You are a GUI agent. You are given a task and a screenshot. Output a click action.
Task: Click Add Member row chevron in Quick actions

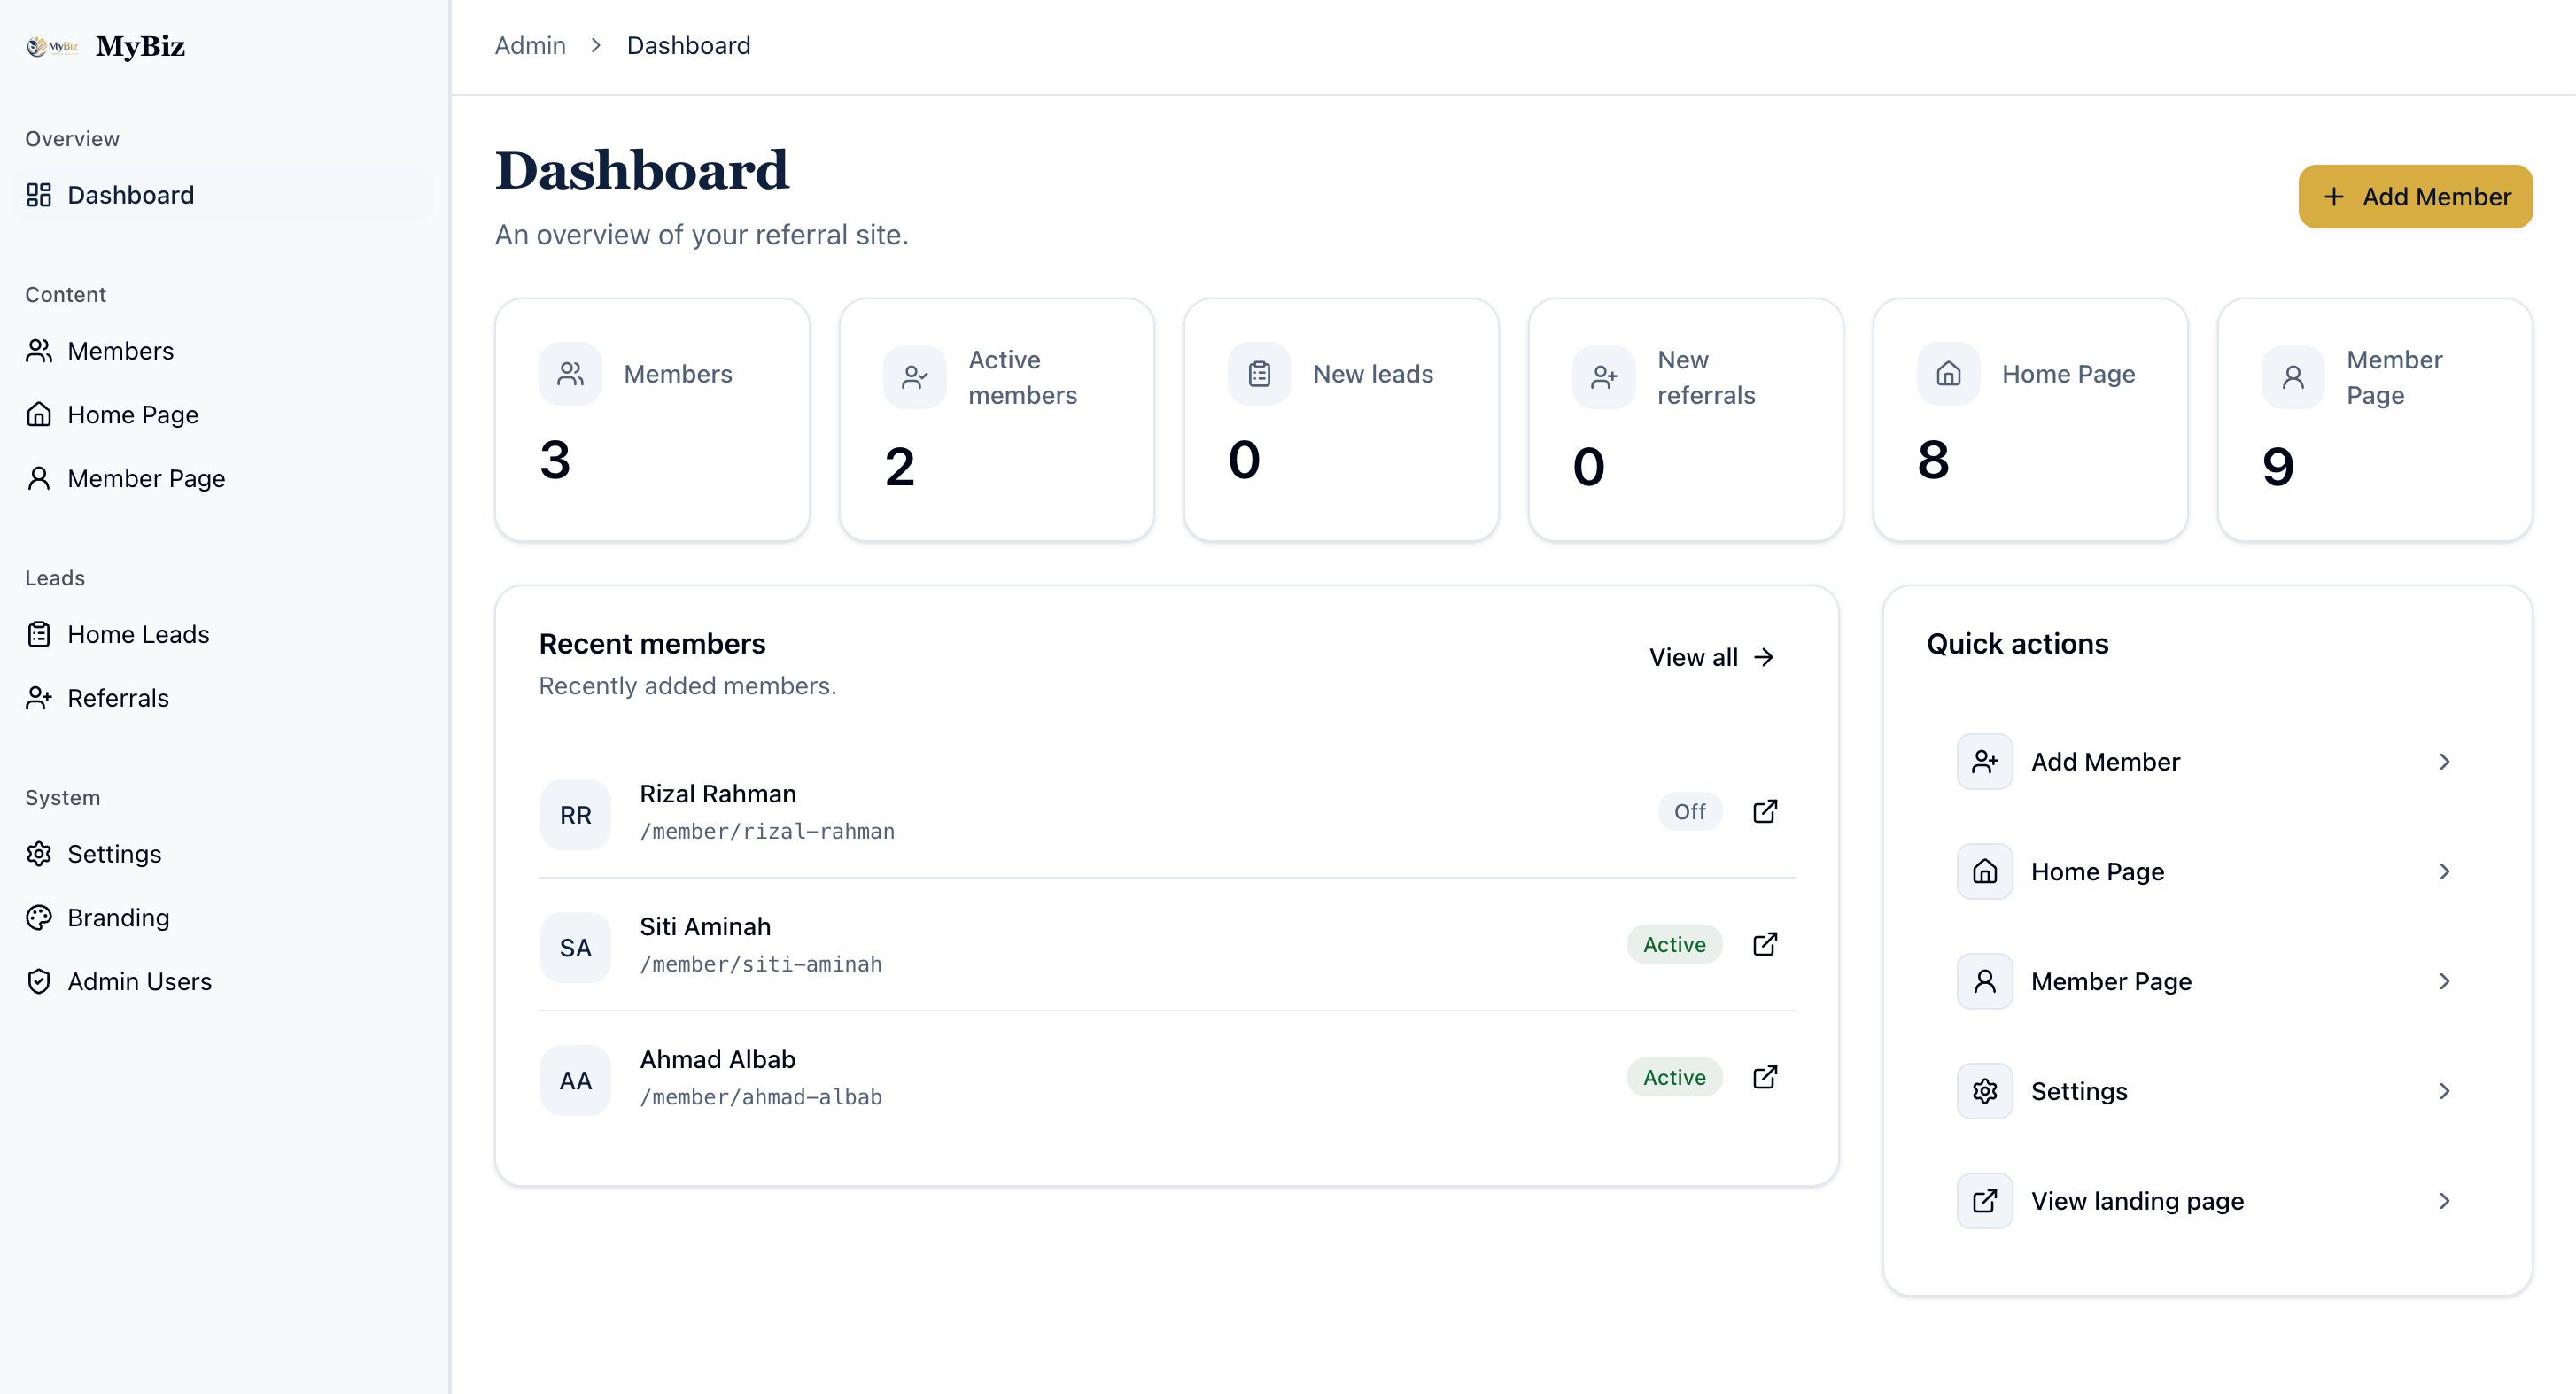pyautogui.click(x=2443, y=762)
